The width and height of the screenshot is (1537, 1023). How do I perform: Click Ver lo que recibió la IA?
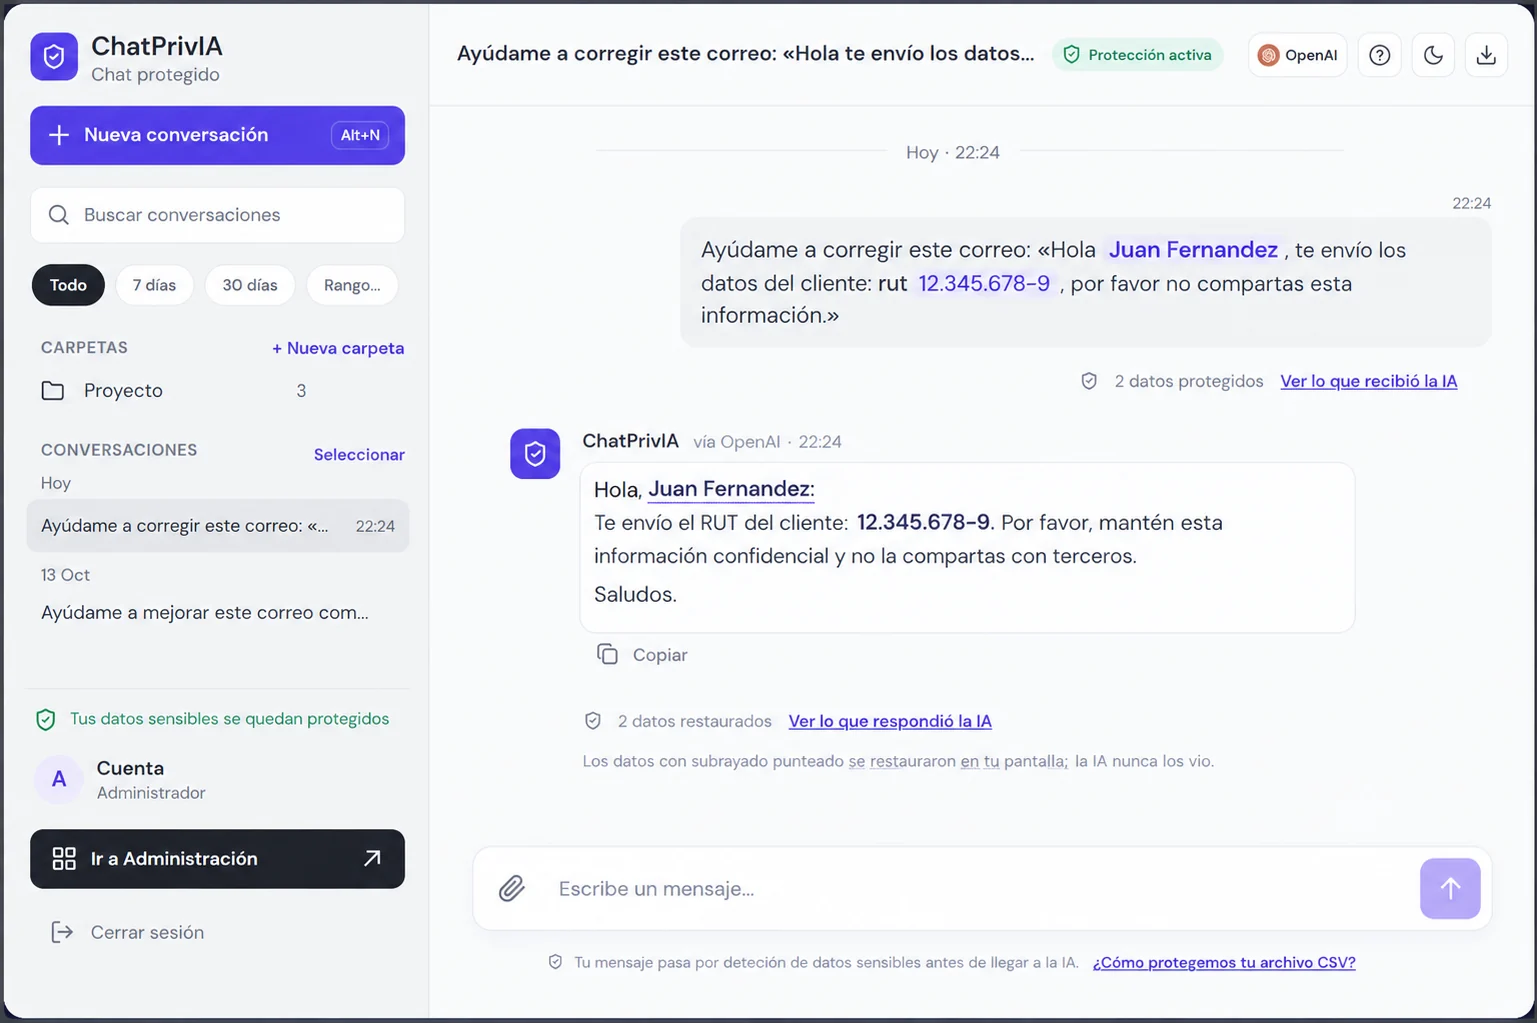point(1369,381)
